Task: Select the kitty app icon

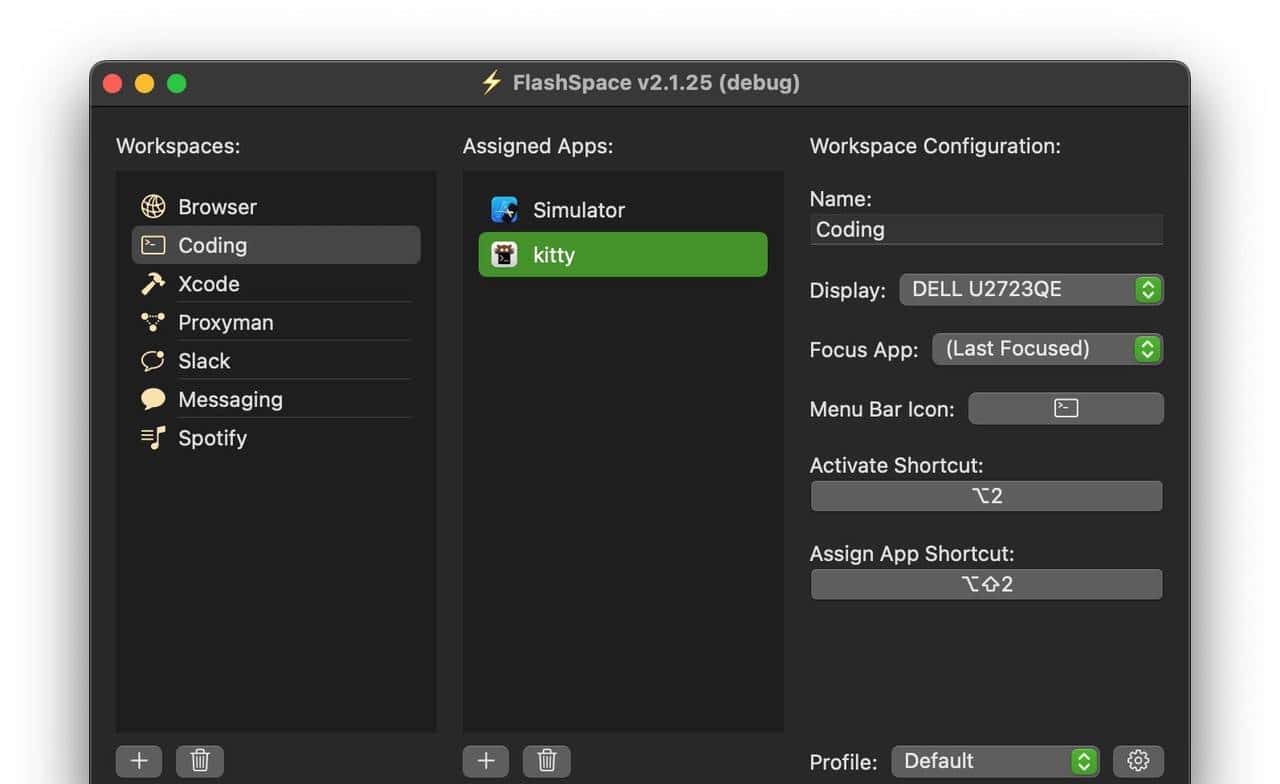Action: click(x=504, y=255)
